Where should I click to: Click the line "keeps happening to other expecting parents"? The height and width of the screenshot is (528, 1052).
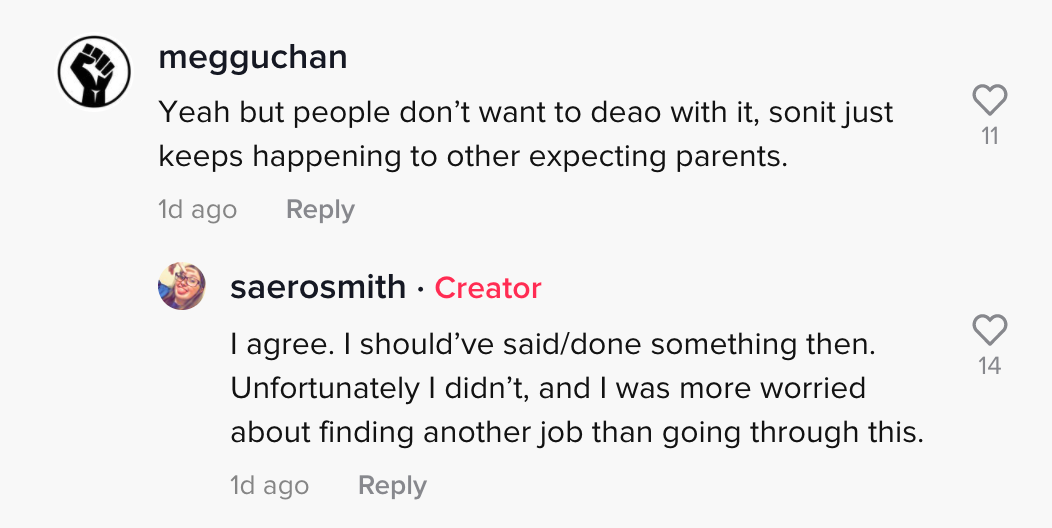click(473, 156)
